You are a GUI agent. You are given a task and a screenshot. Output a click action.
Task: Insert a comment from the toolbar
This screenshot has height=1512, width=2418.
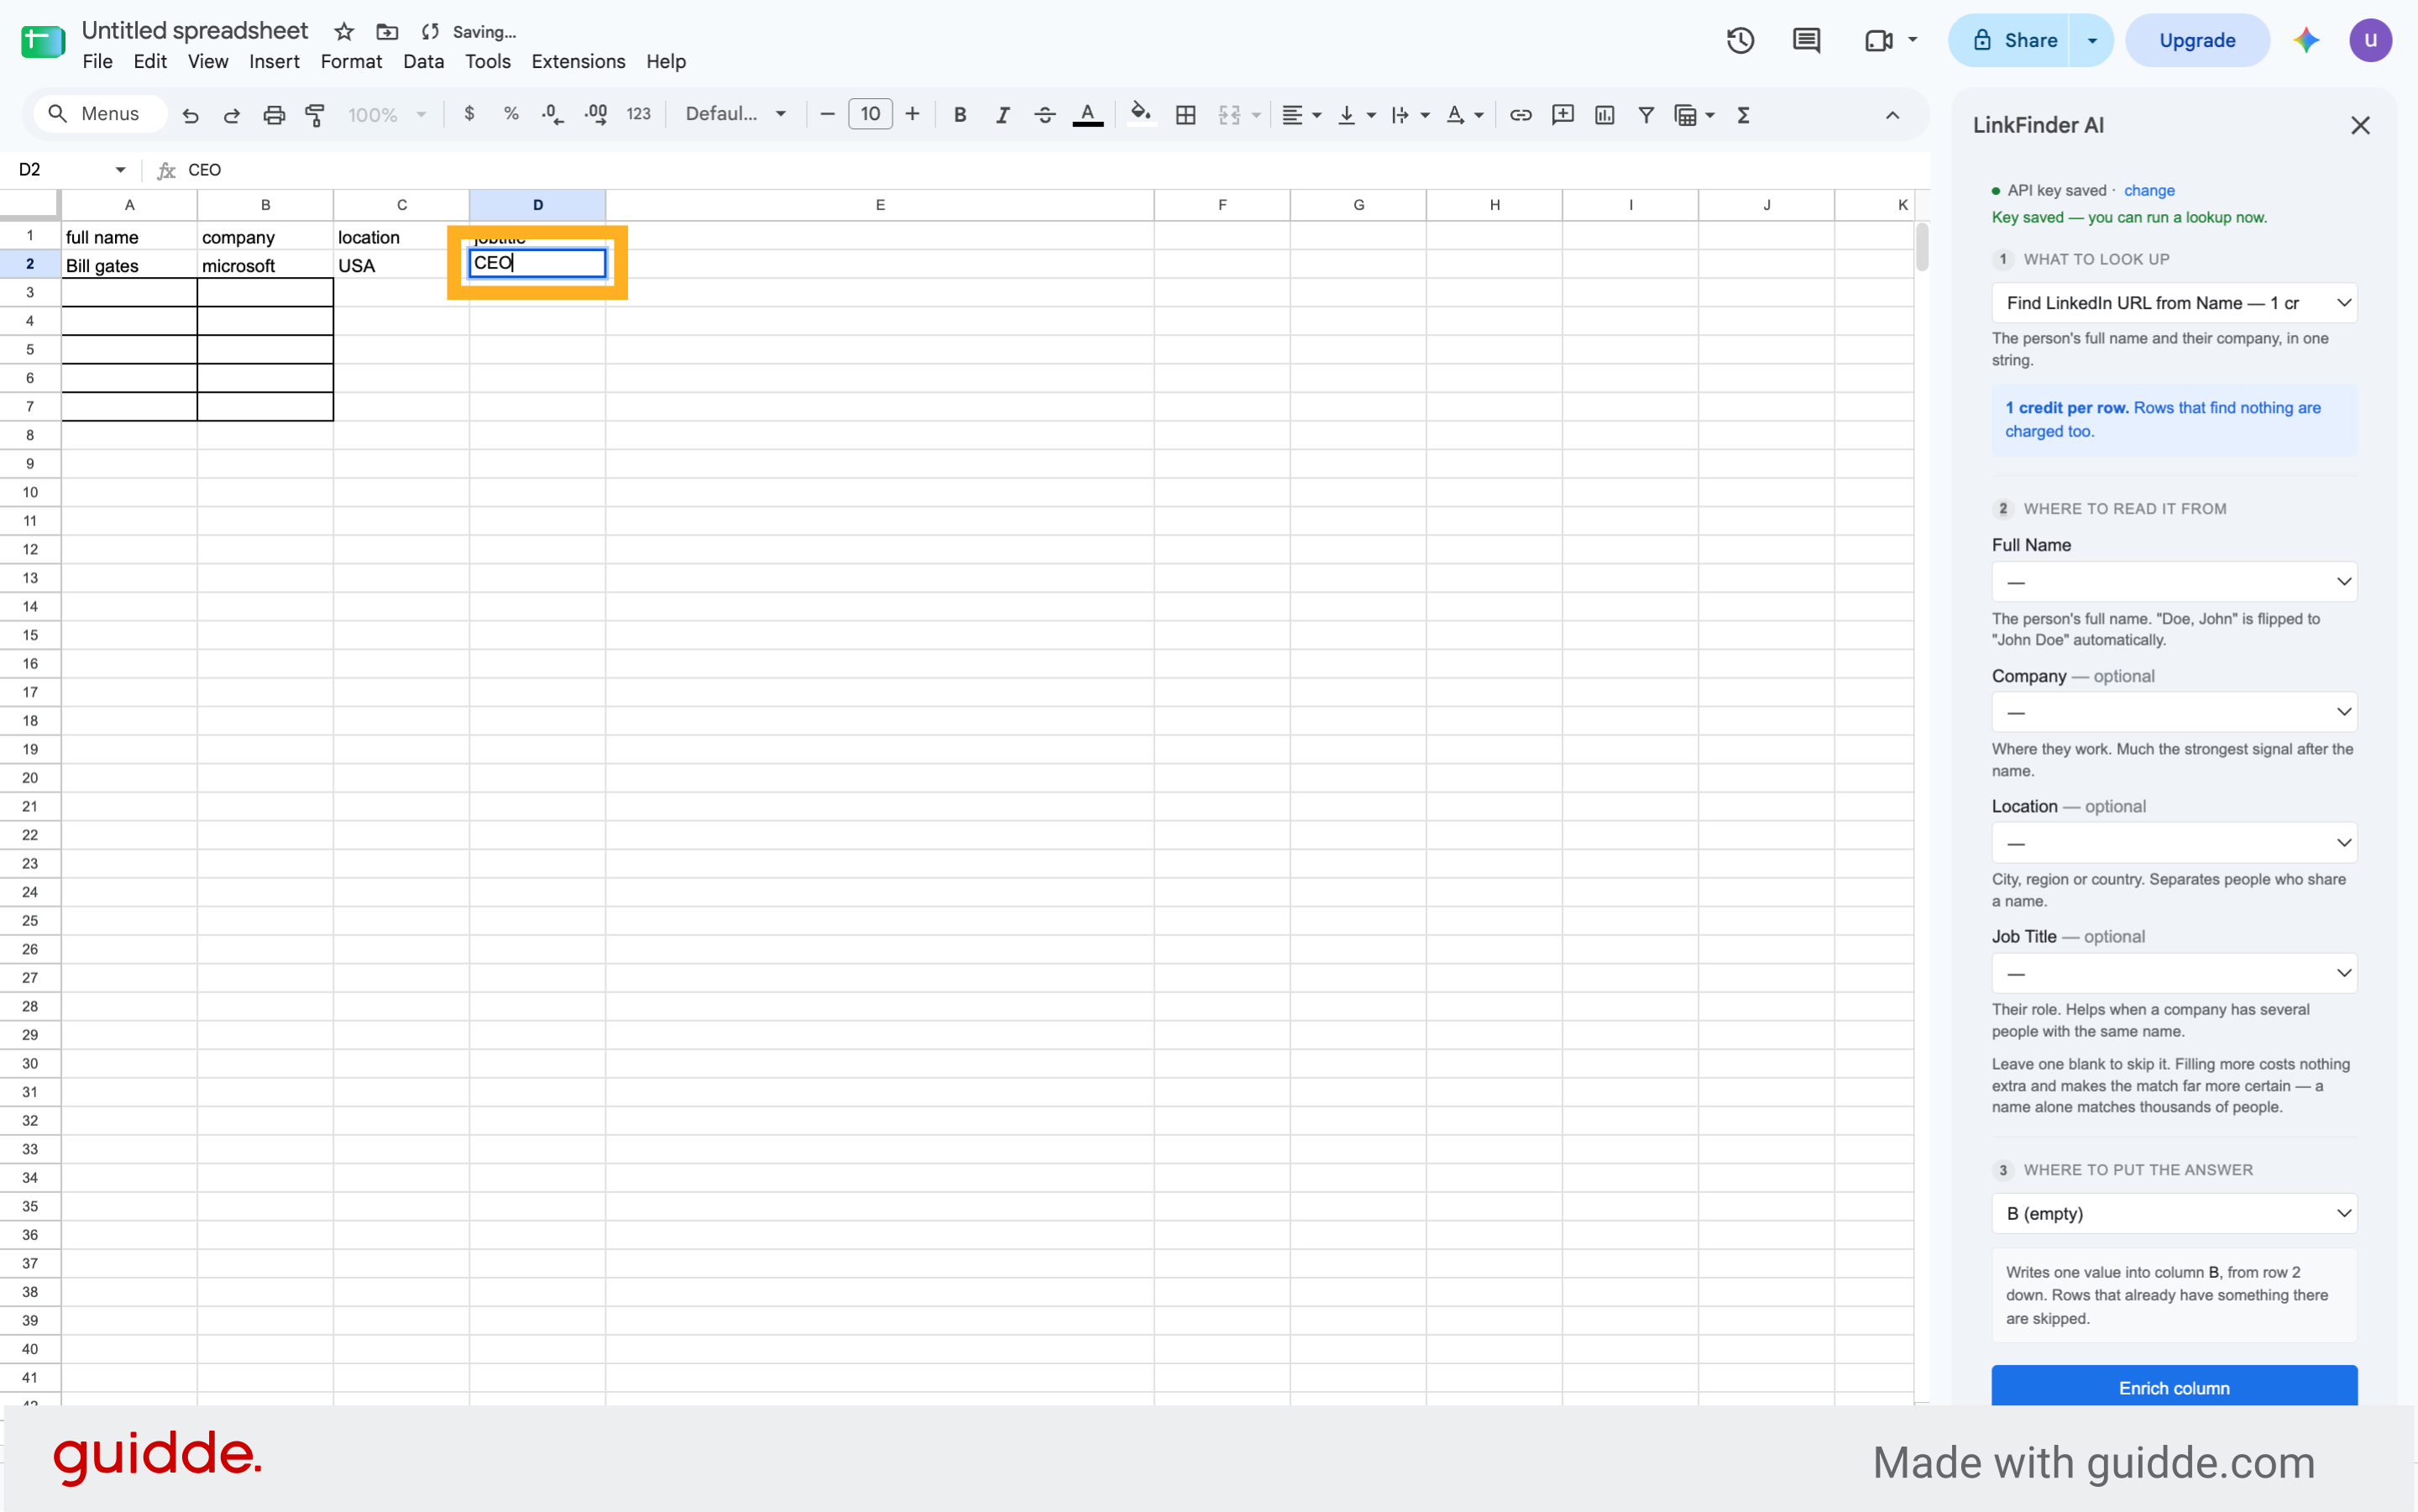point(1562,115)
